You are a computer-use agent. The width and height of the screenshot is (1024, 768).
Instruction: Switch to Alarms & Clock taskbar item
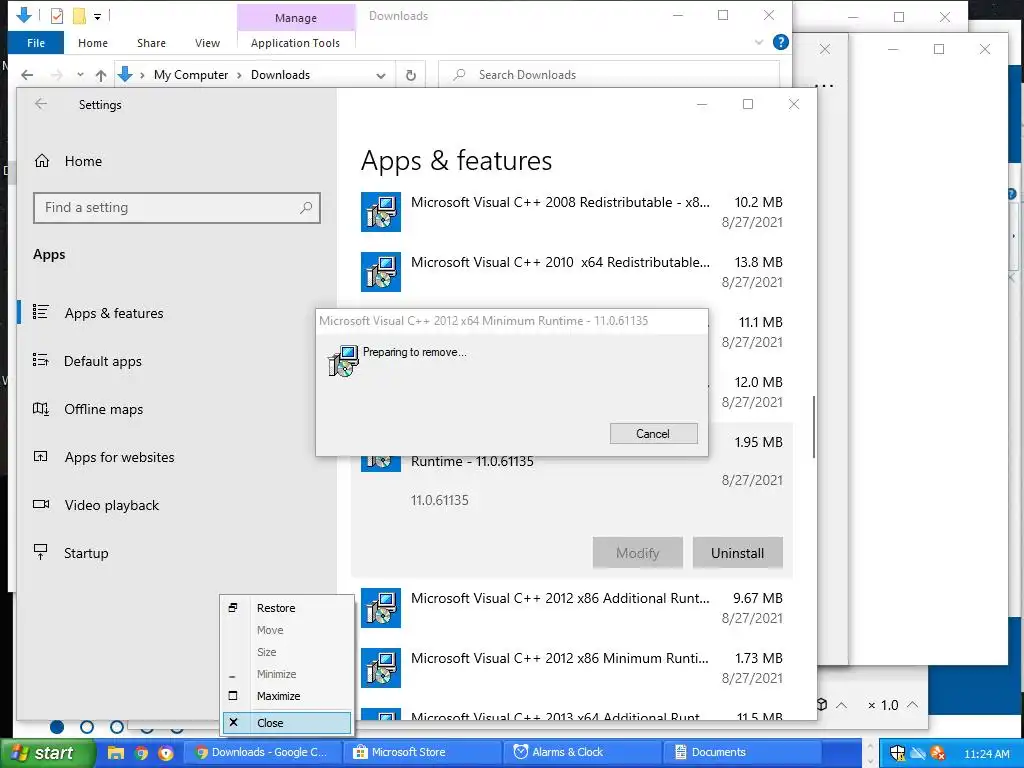pos(582,752)
